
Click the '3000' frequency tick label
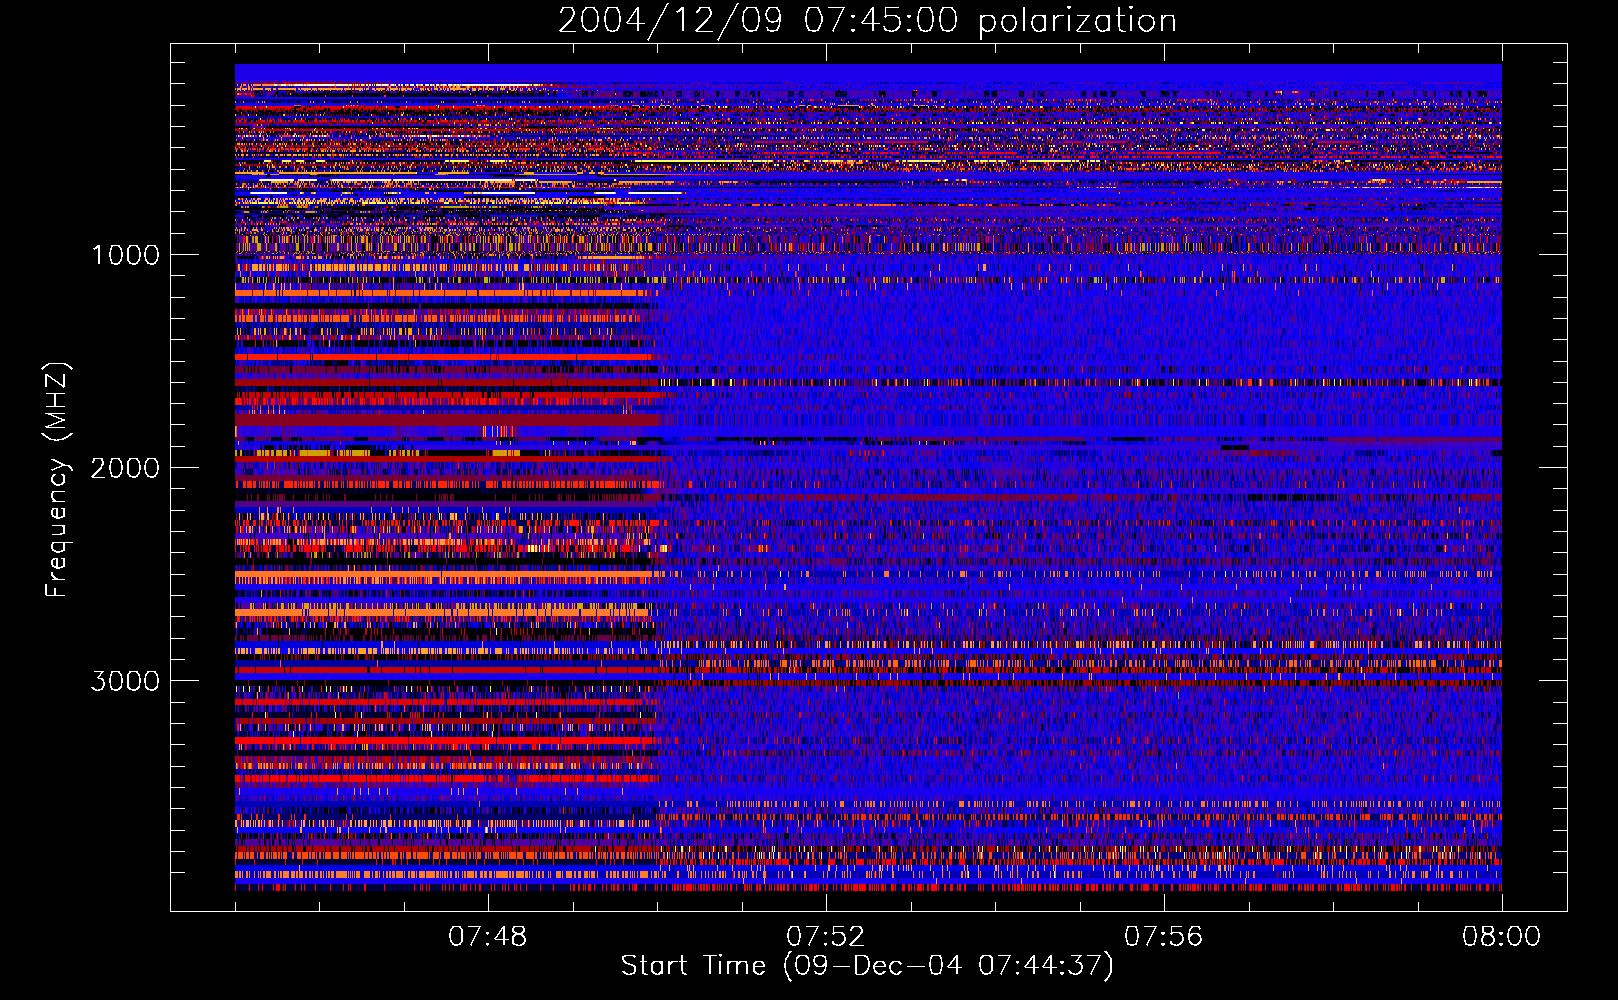125,681
